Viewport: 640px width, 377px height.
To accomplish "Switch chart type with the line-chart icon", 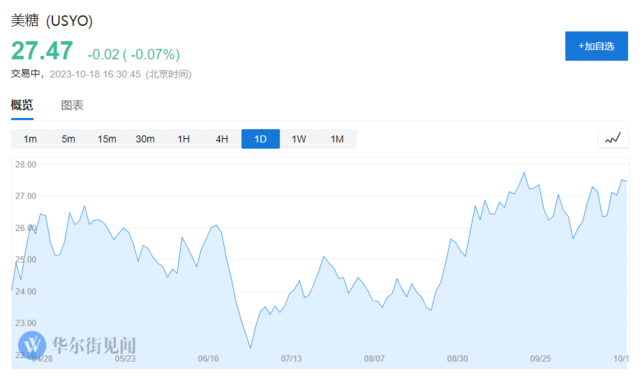I will [613, 139].
